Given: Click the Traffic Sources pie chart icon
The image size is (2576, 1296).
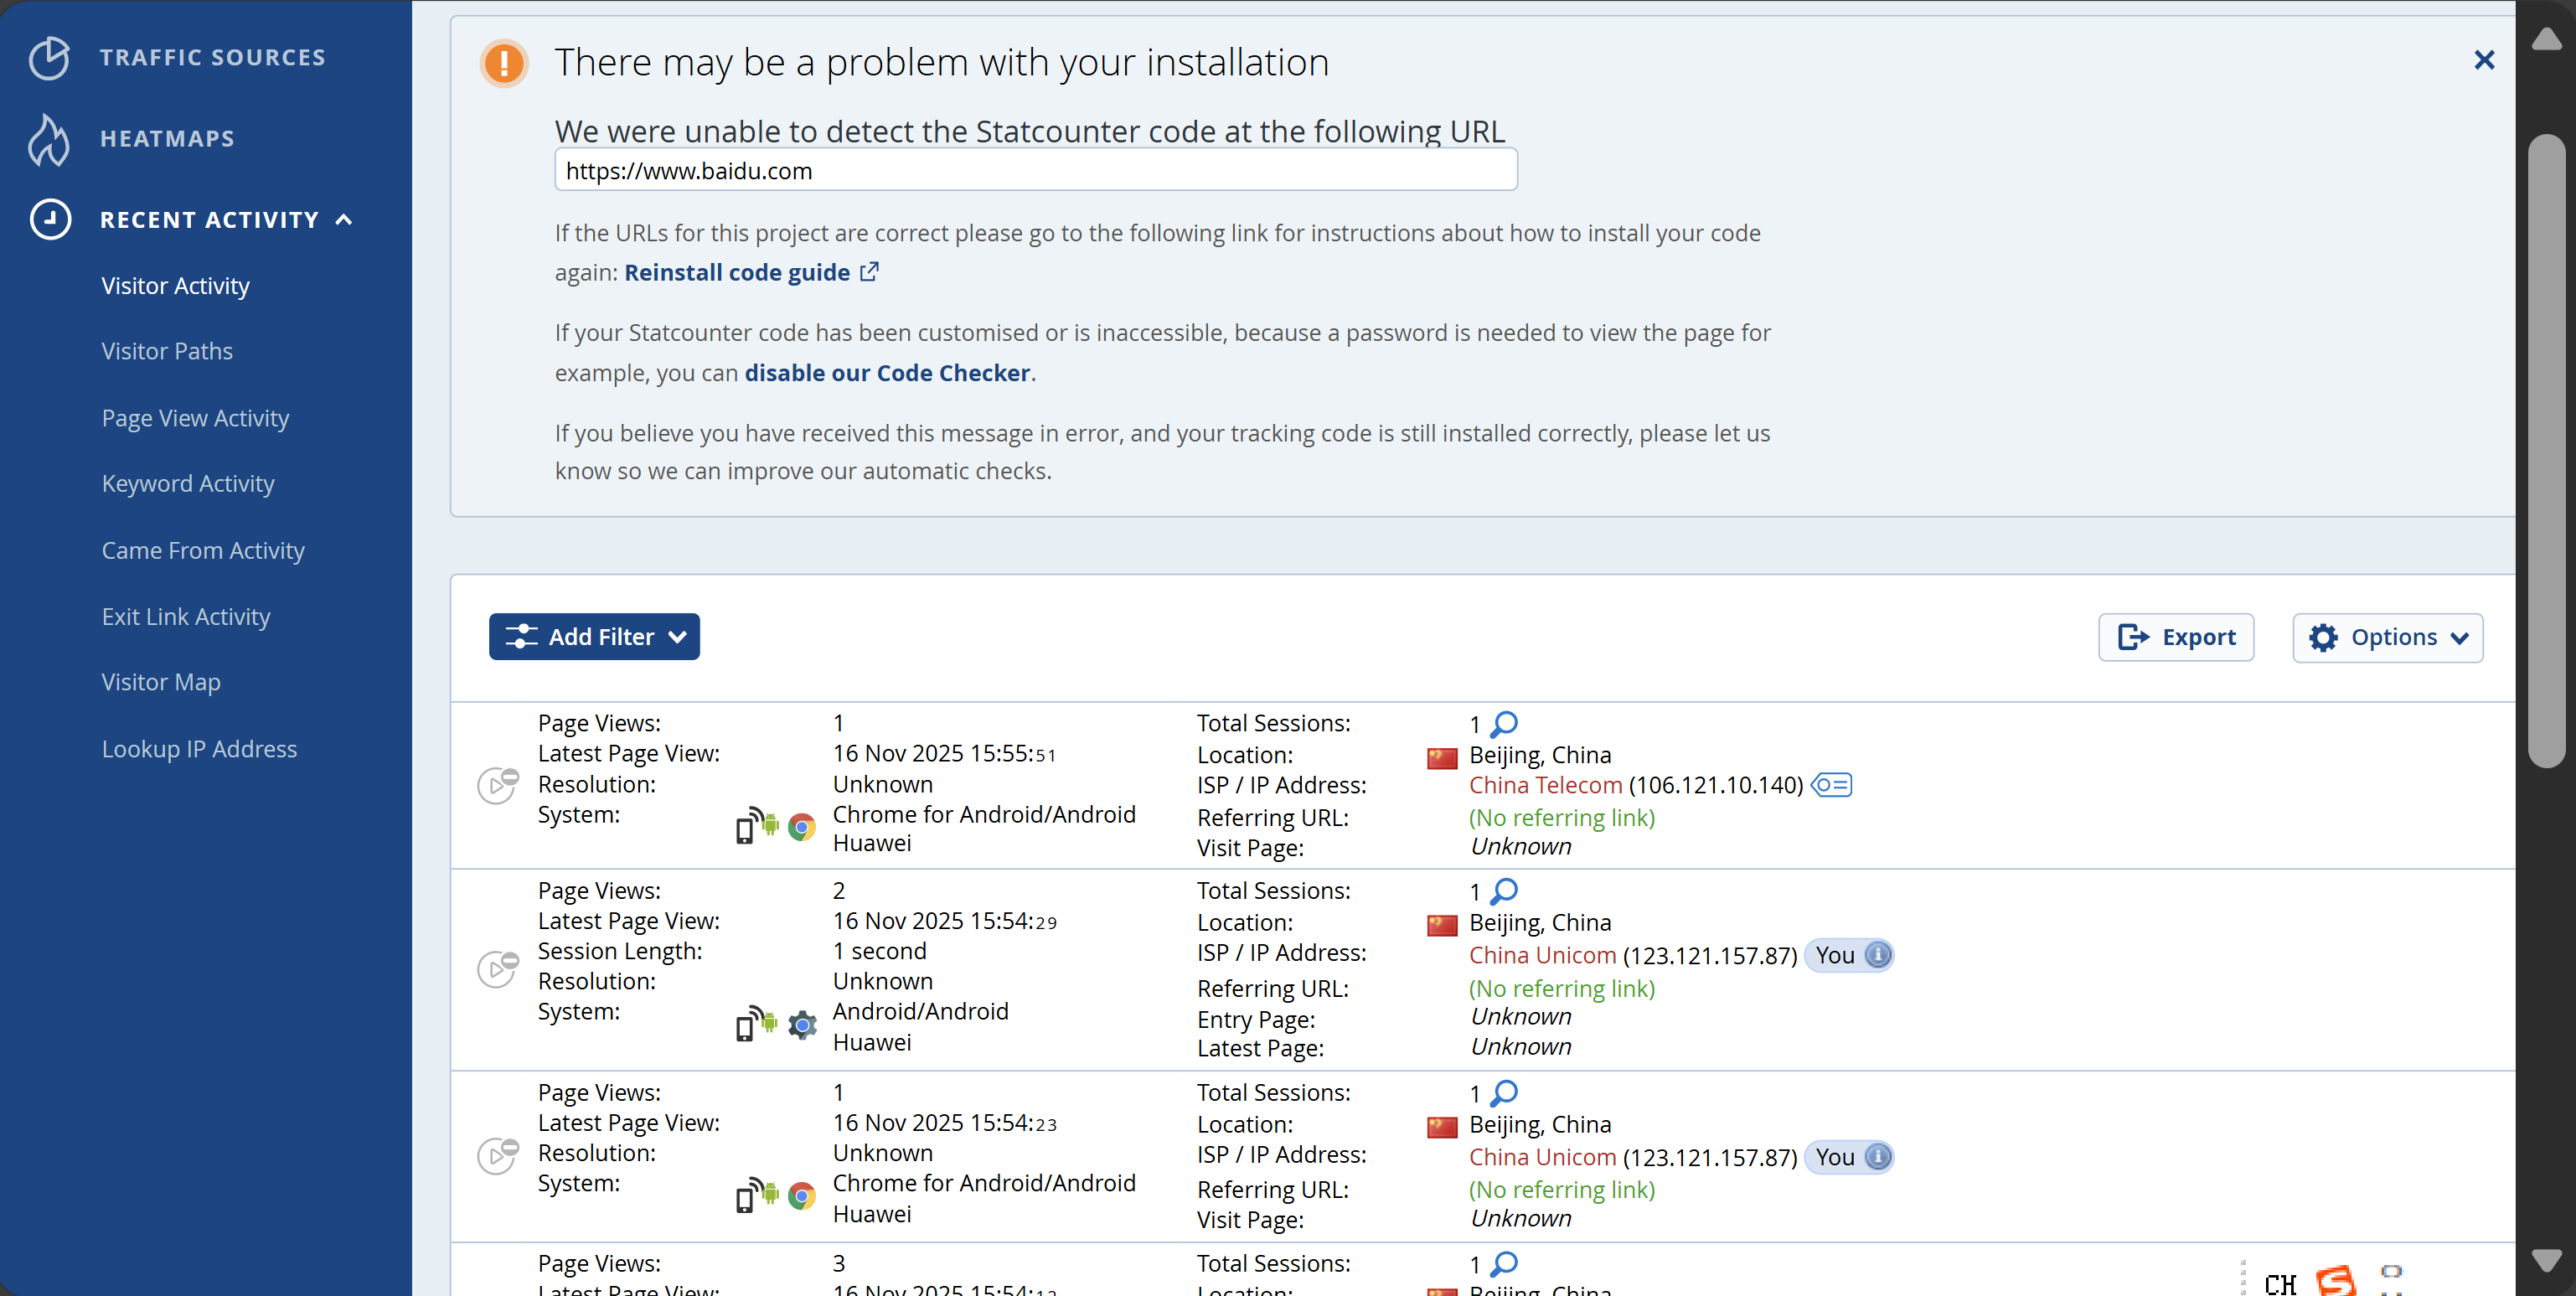Looking at the screenshot, I should pos(48,57).
